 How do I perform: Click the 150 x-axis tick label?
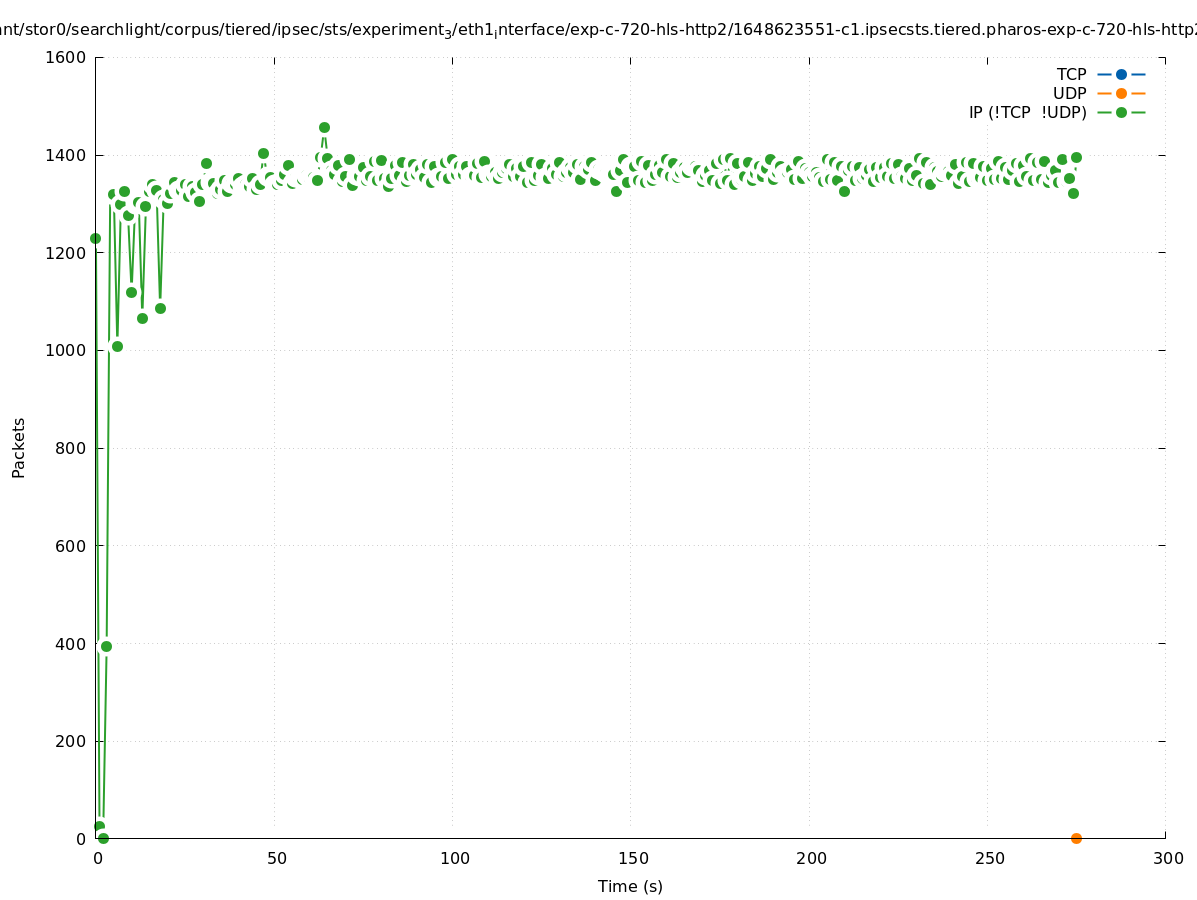tap(632, 858)
